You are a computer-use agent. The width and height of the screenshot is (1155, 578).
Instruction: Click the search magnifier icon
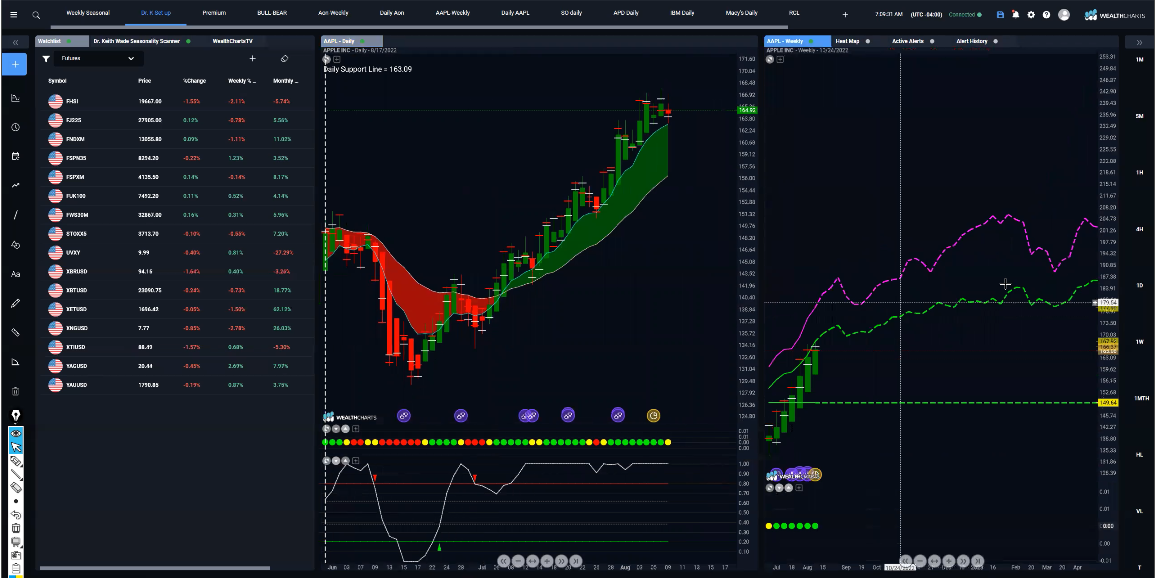[36, 14]
